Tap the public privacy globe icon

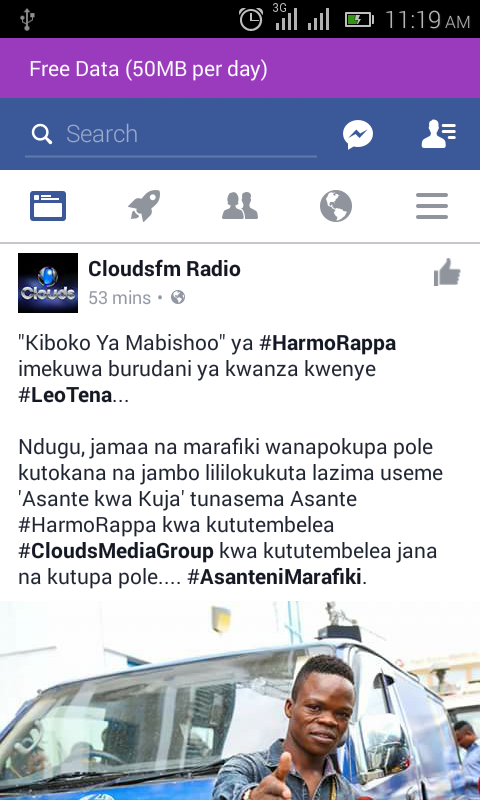[178, 297]
